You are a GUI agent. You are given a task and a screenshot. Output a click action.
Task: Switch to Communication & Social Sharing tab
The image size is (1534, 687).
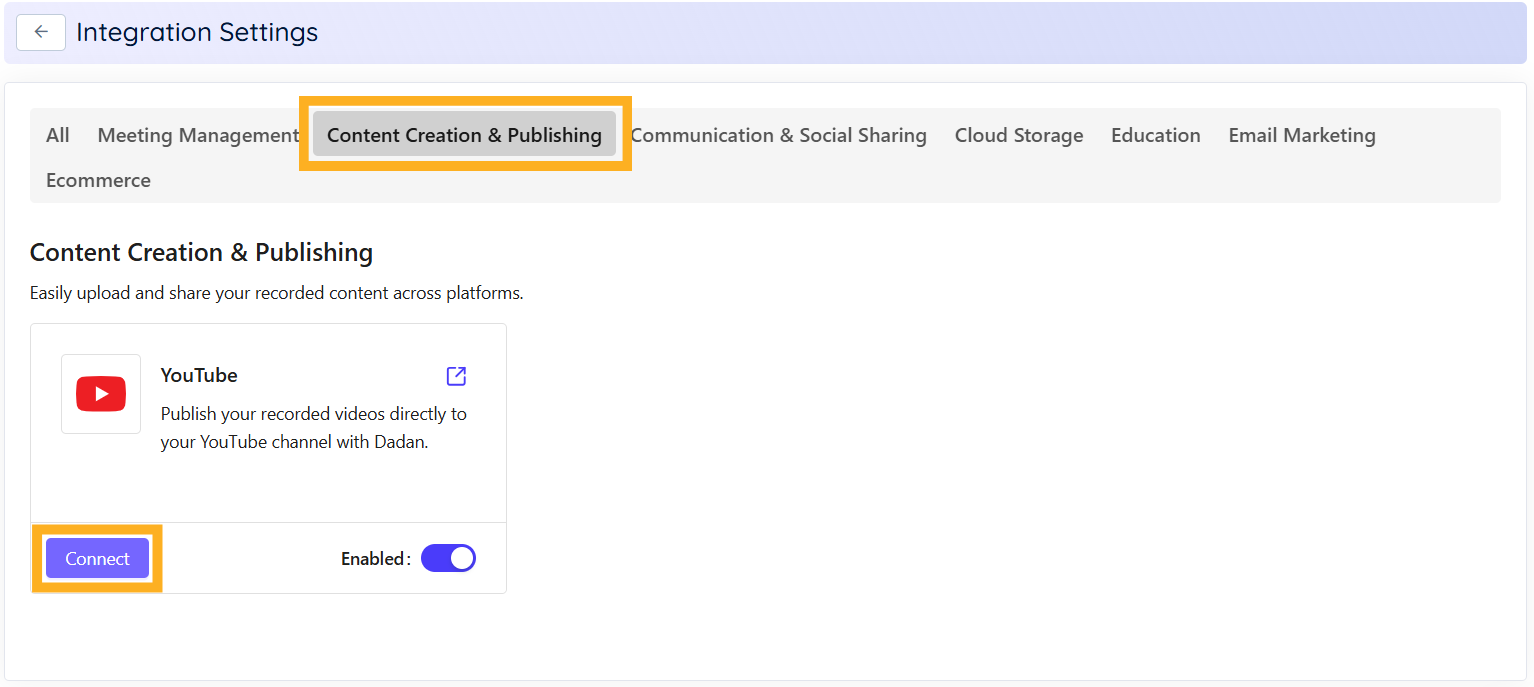coord(779,134)
